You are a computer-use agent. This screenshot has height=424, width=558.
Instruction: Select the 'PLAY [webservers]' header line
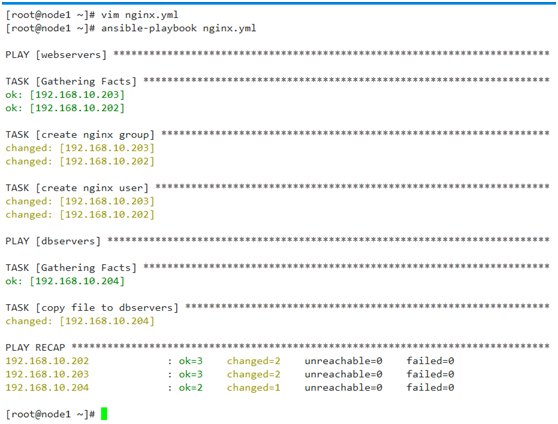tap(278, 55)
